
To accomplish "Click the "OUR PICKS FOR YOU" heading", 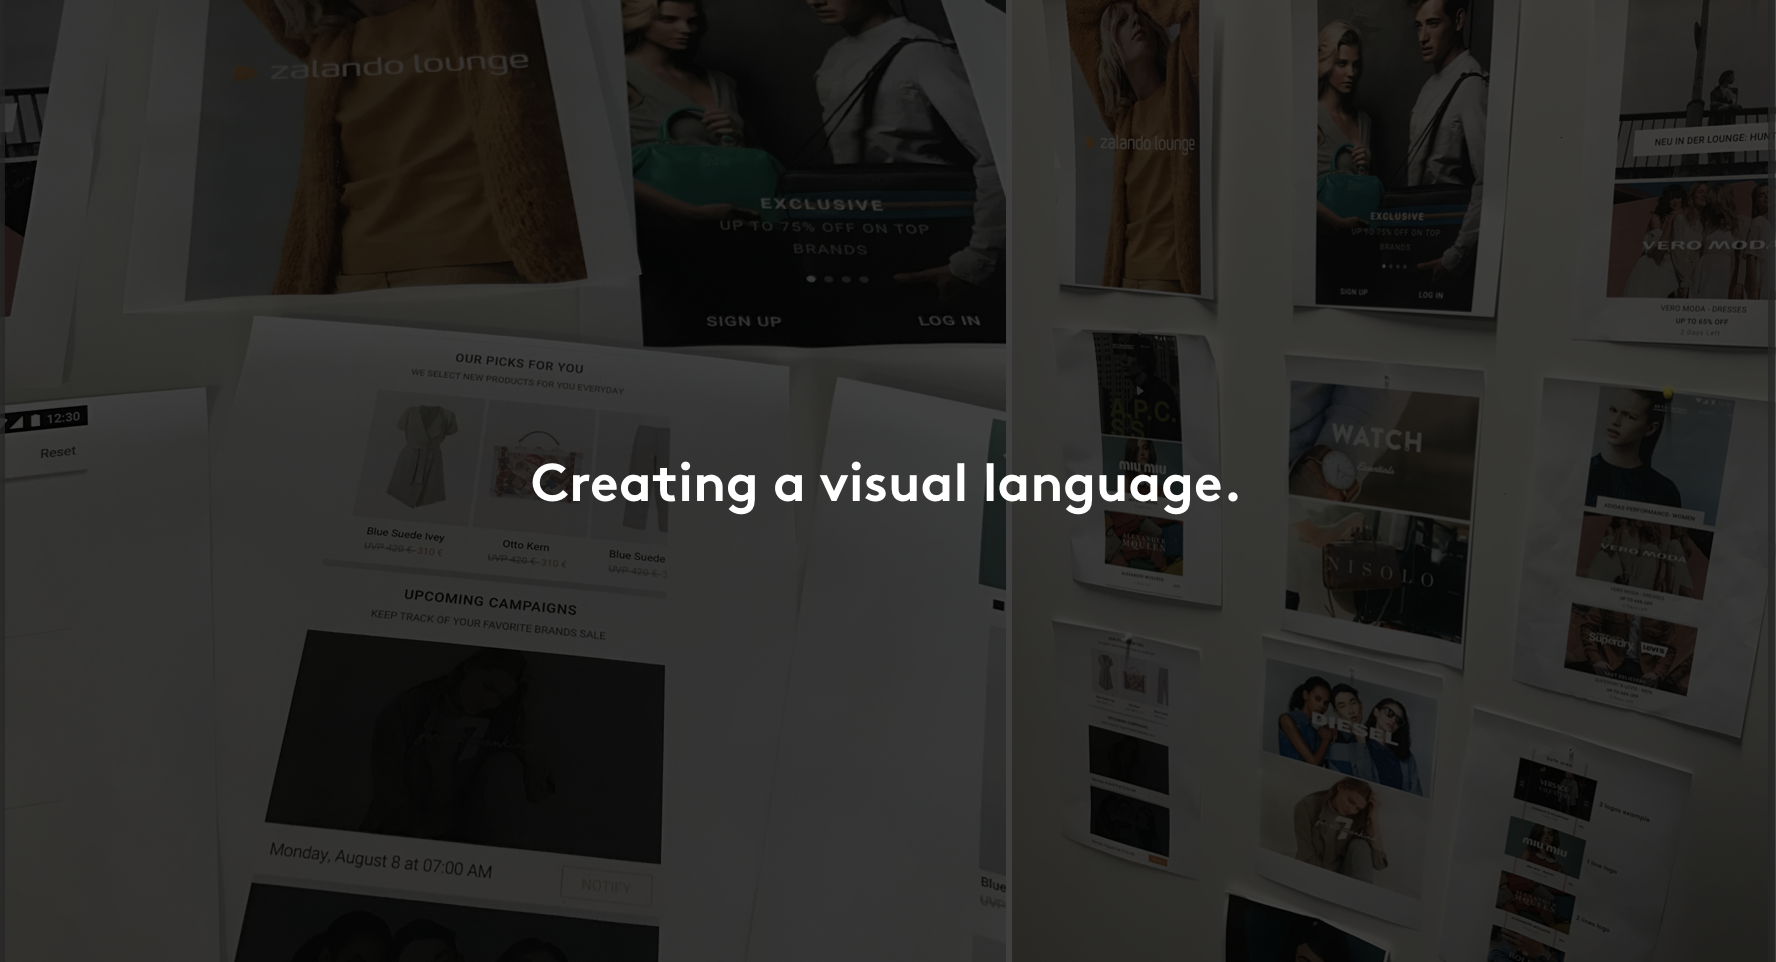I will pyautogui.click(x=519, y=362).
